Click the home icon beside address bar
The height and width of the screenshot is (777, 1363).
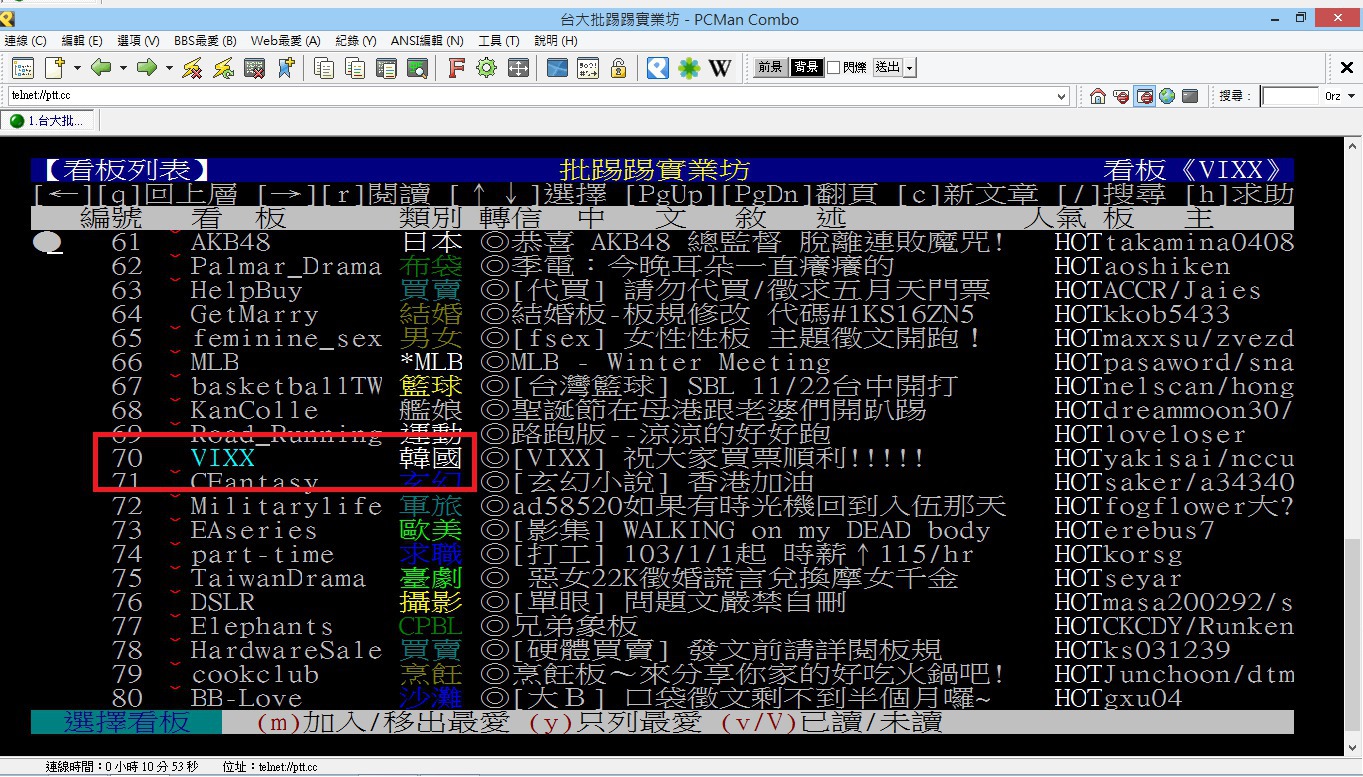coord(1098,96)
